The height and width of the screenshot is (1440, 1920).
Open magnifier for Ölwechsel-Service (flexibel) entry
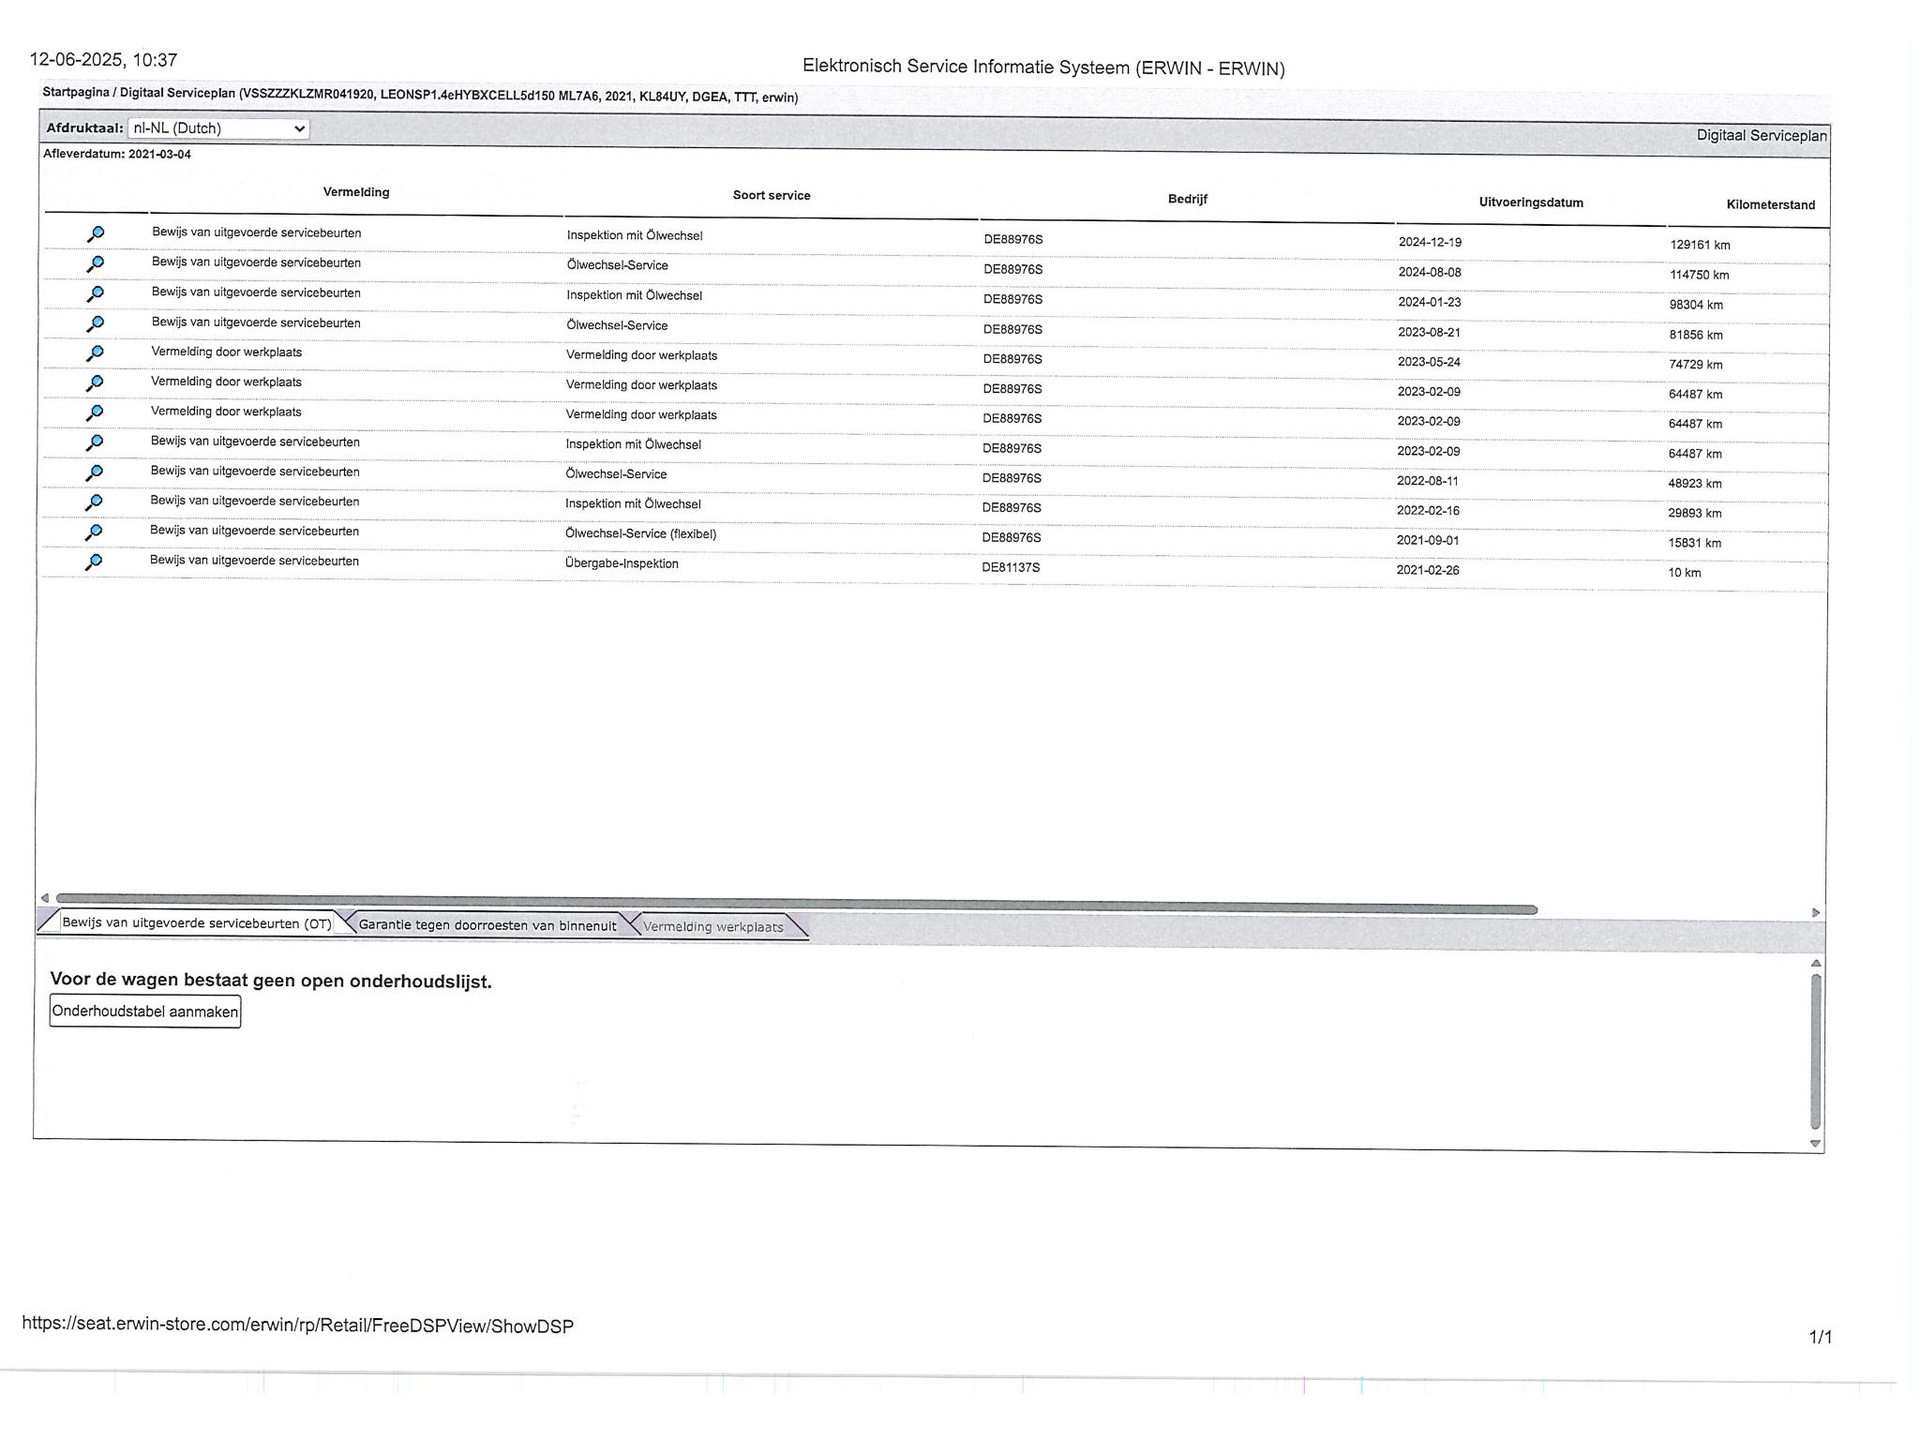pos(94,532)
